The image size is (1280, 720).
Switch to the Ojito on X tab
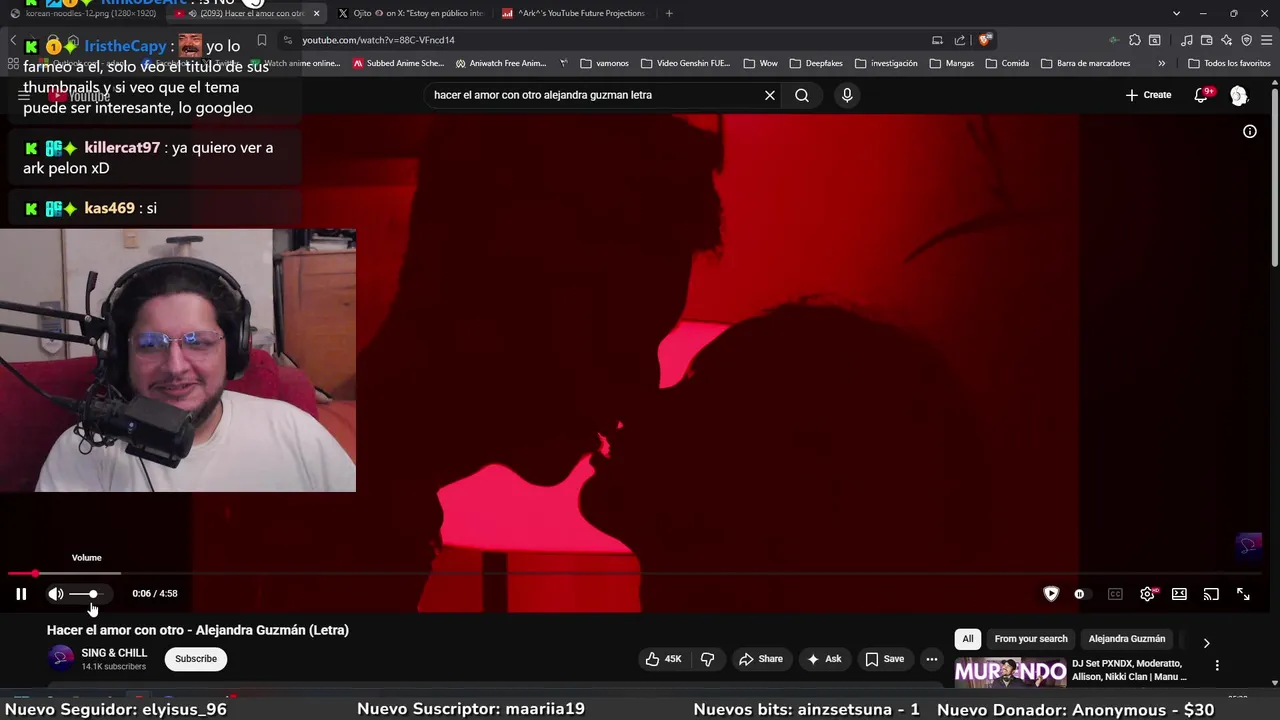click(410, 13)
